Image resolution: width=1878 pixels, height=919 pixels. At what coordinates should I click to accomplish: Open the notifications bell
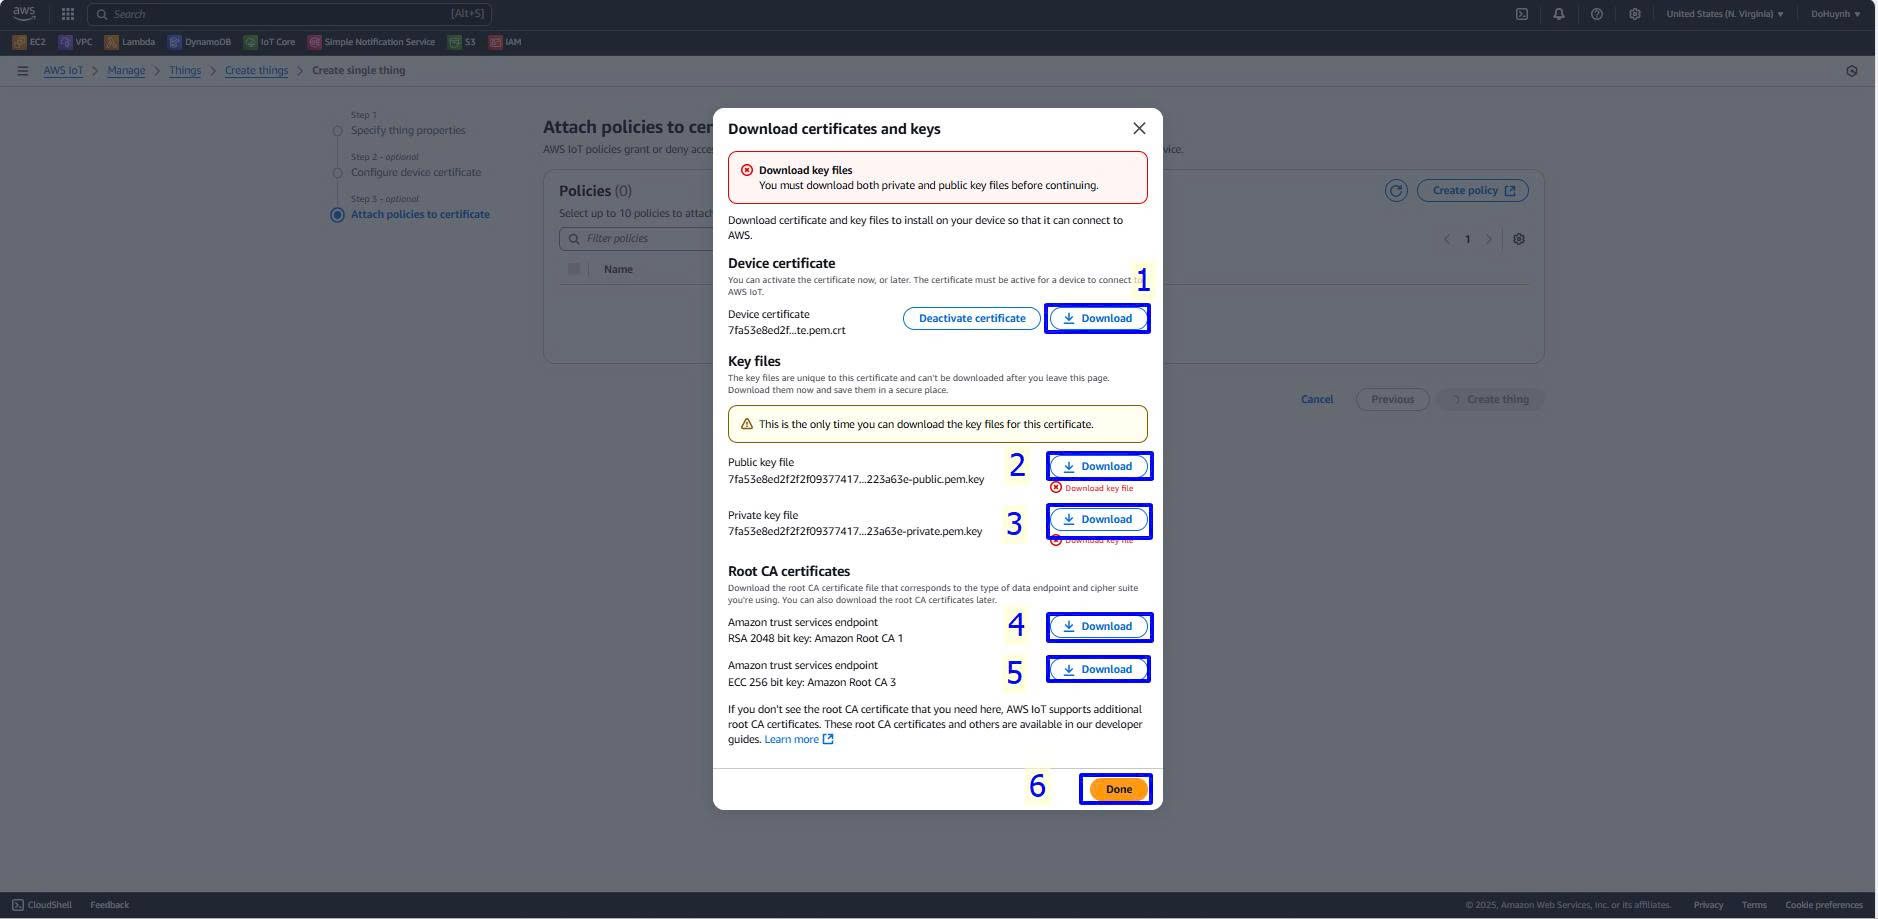click(x=1558, y=14)
